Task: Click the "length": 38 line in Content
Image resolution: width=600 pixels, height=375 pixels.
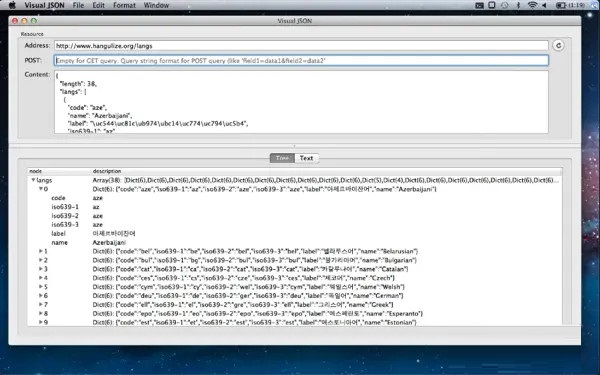Action: click(78, 84)
